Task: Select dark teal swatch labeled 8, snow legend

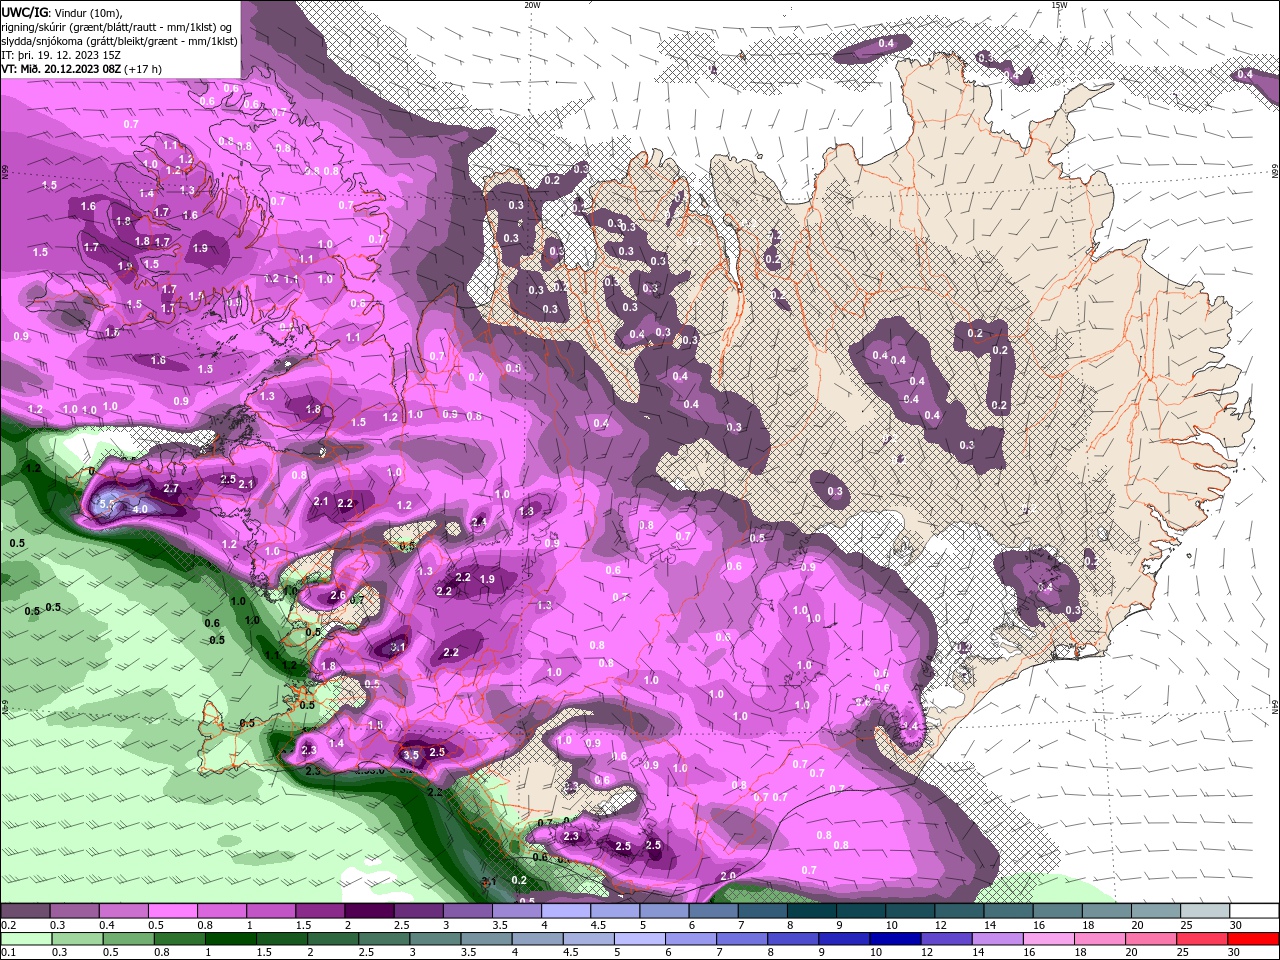Action: [x=811, y=911]
